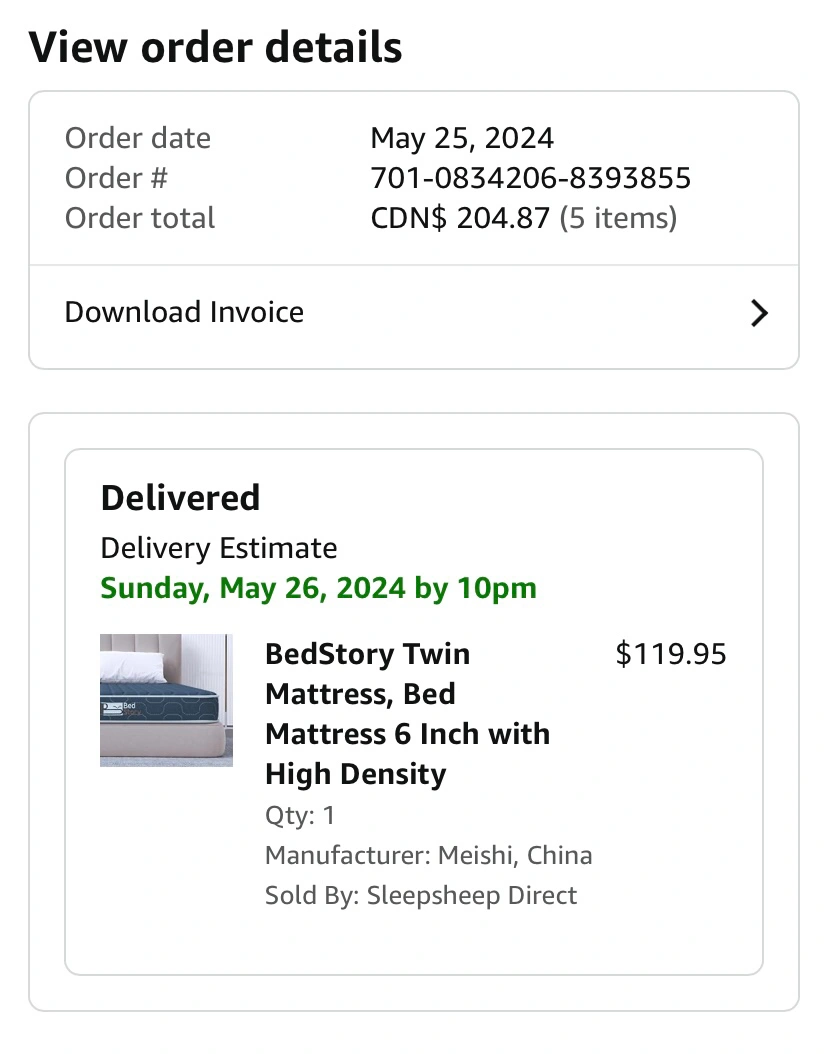Image resolution: width=828 pixels, height=1054 pixels.
Task: Click the Sold By: Sleepsheep Direct text
Action: point(420,895)
